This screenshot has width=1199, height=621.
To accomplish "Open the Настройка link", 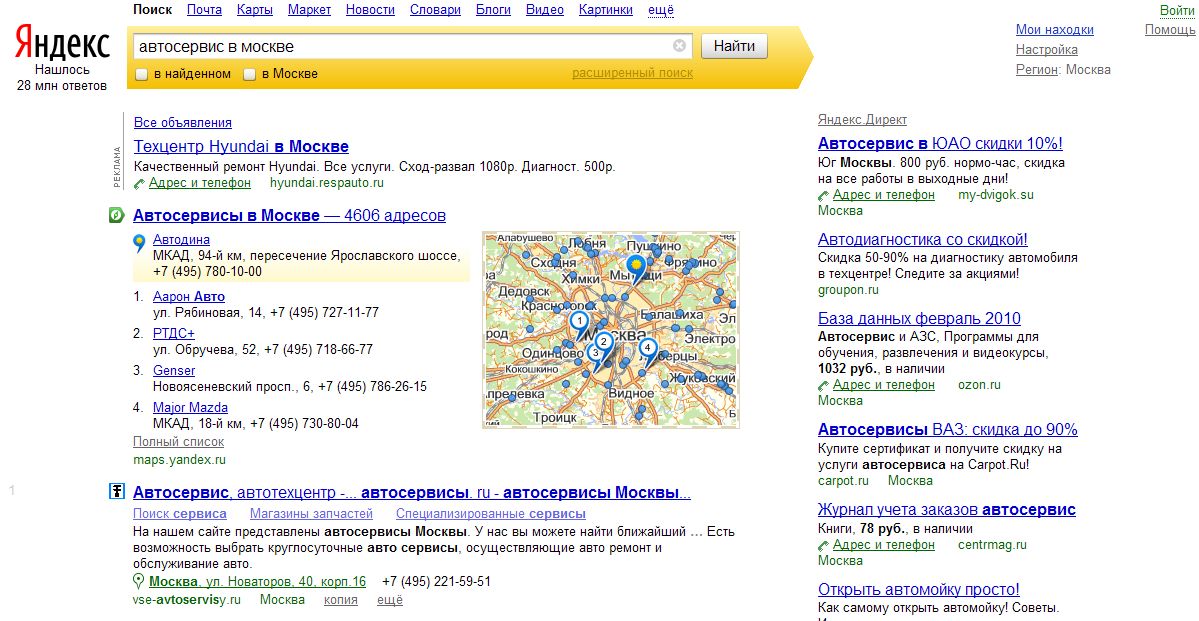I will coord(1047,50).
